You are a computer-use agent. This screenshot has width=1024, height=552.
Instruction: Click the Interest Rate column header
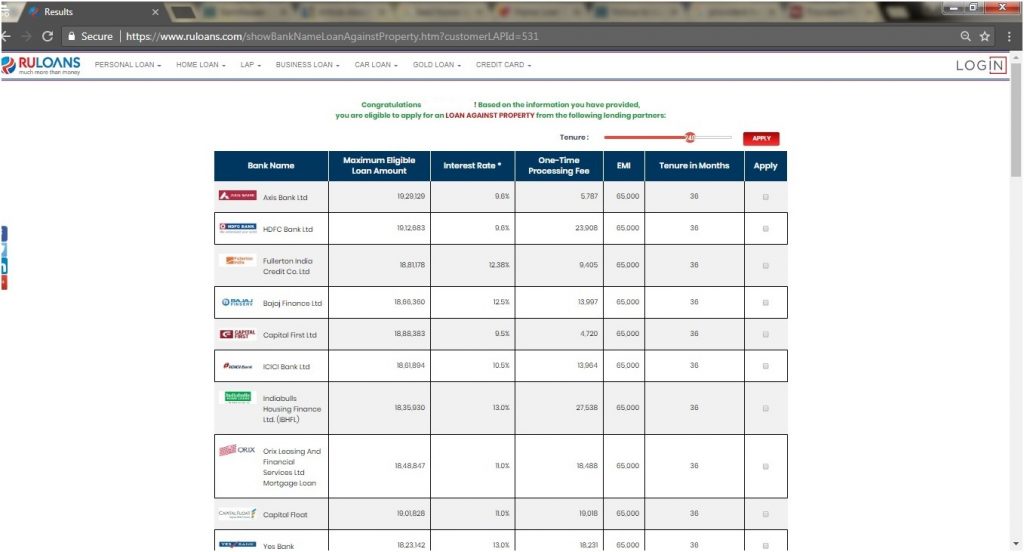tap(472, 166)
